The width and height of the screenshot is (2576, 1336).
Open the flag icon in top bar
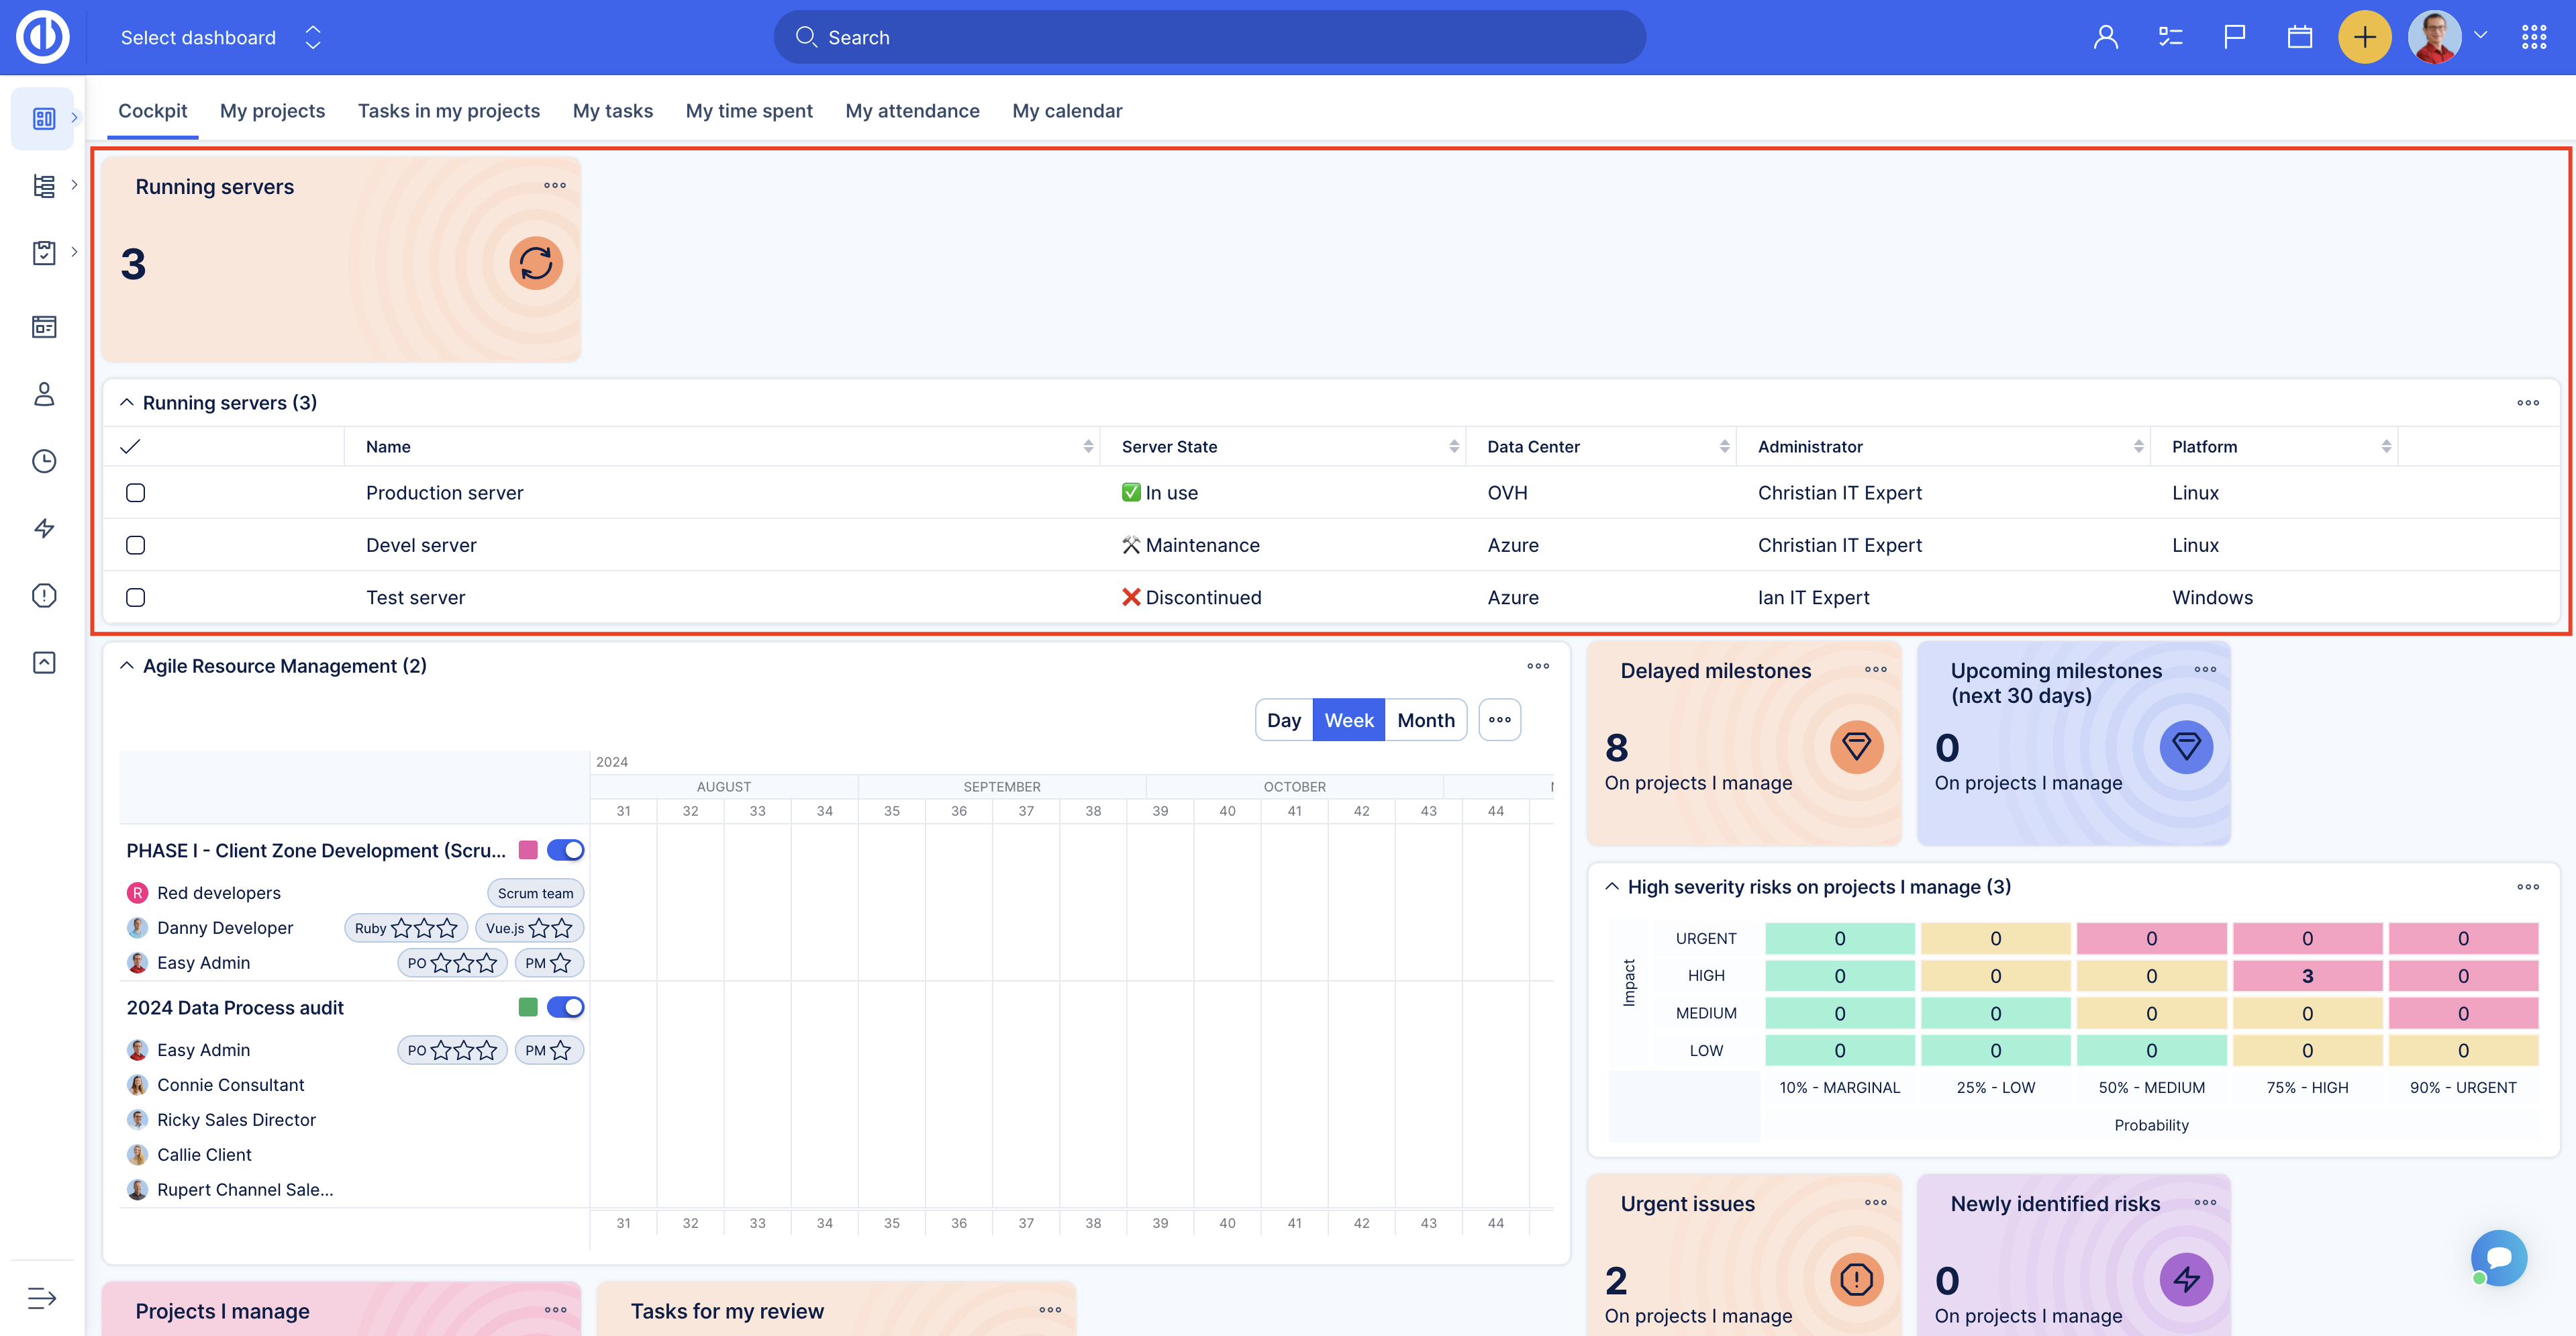[x=2234, y=38]
